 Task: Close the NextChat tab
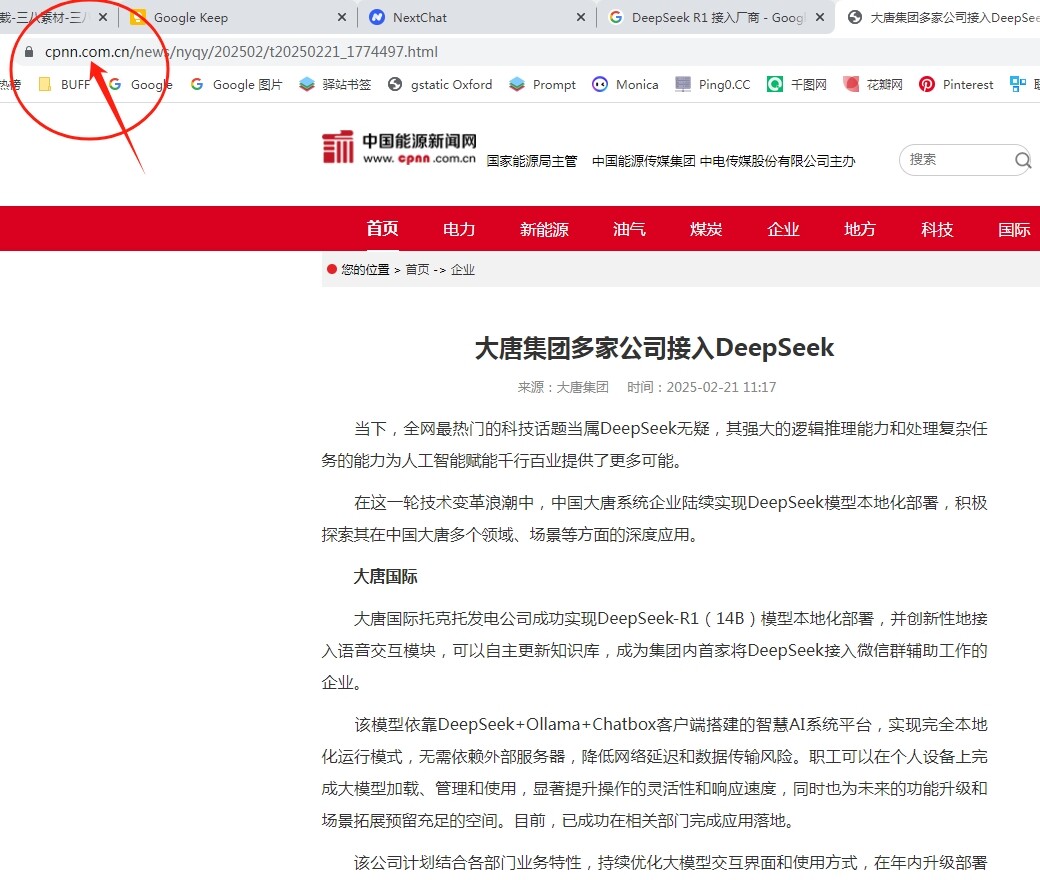pyautogui.click(x=581, y=17)
